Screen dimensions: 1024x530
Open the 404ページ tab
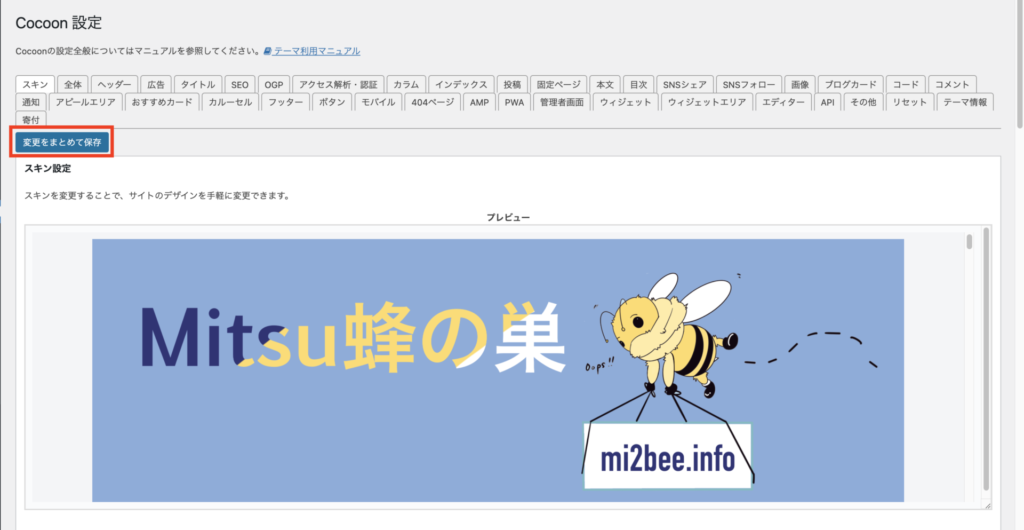(434, 102)
